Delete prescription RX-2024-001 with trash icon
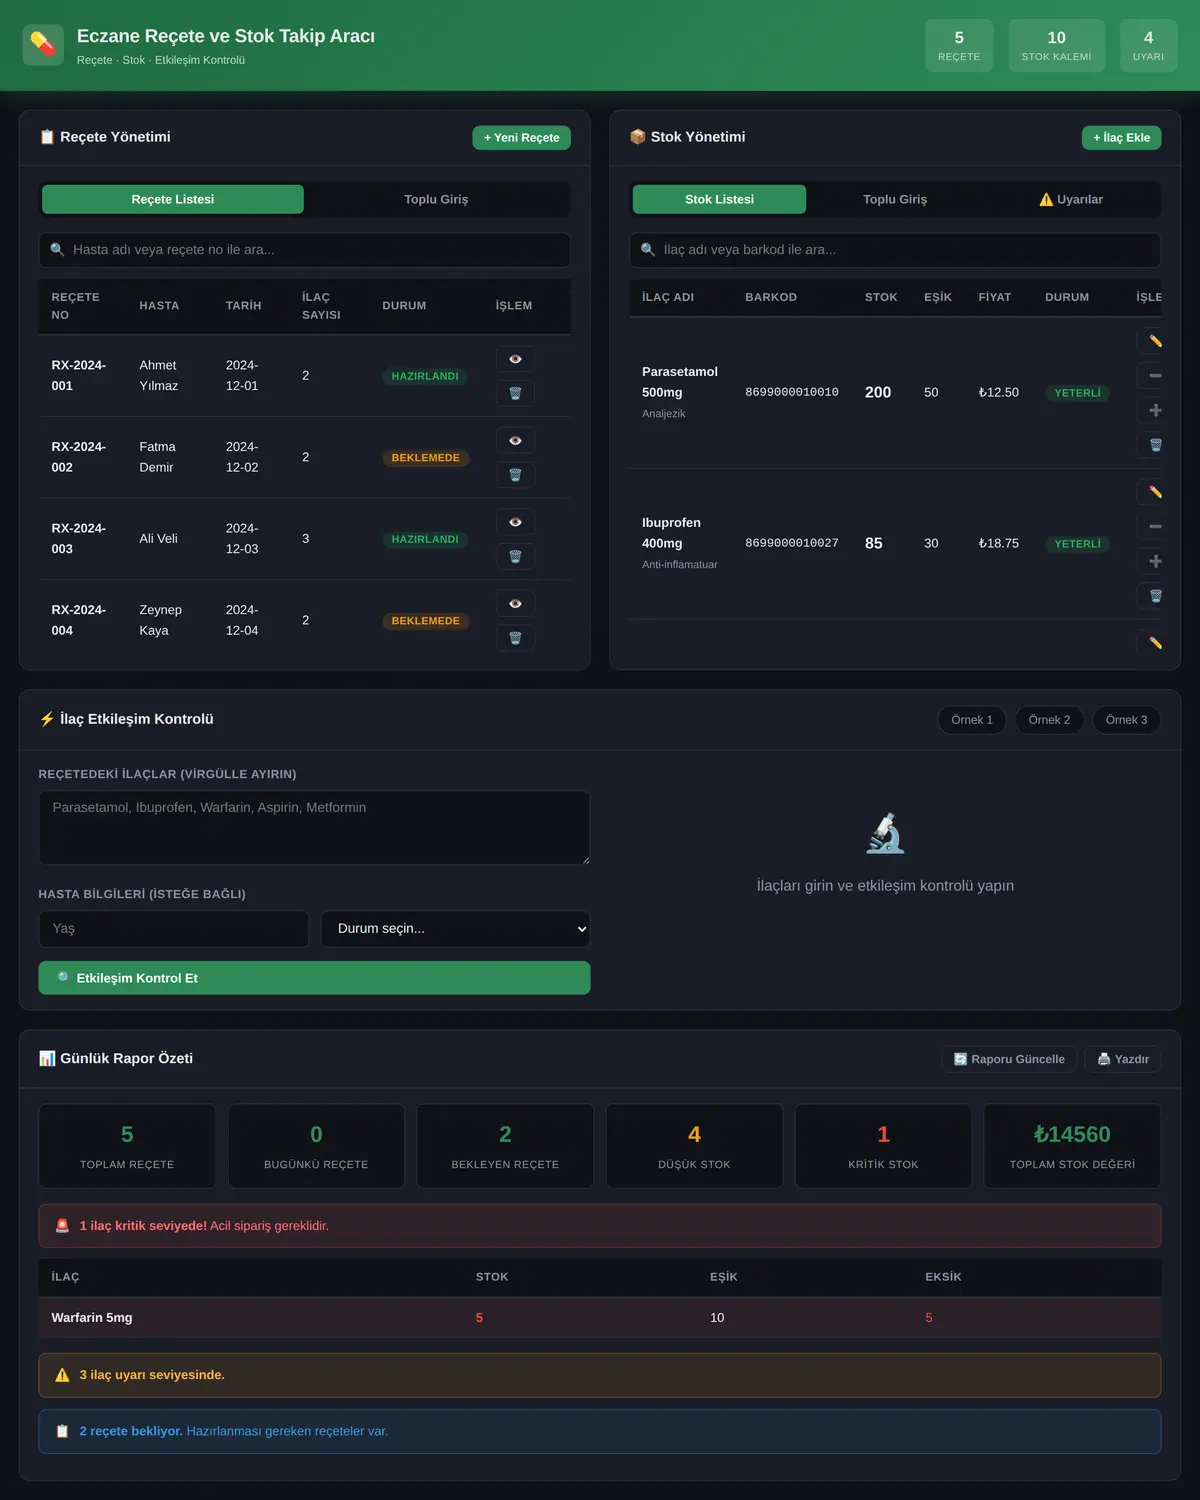The image size is (1200, 1500). [x=515, y=393]
